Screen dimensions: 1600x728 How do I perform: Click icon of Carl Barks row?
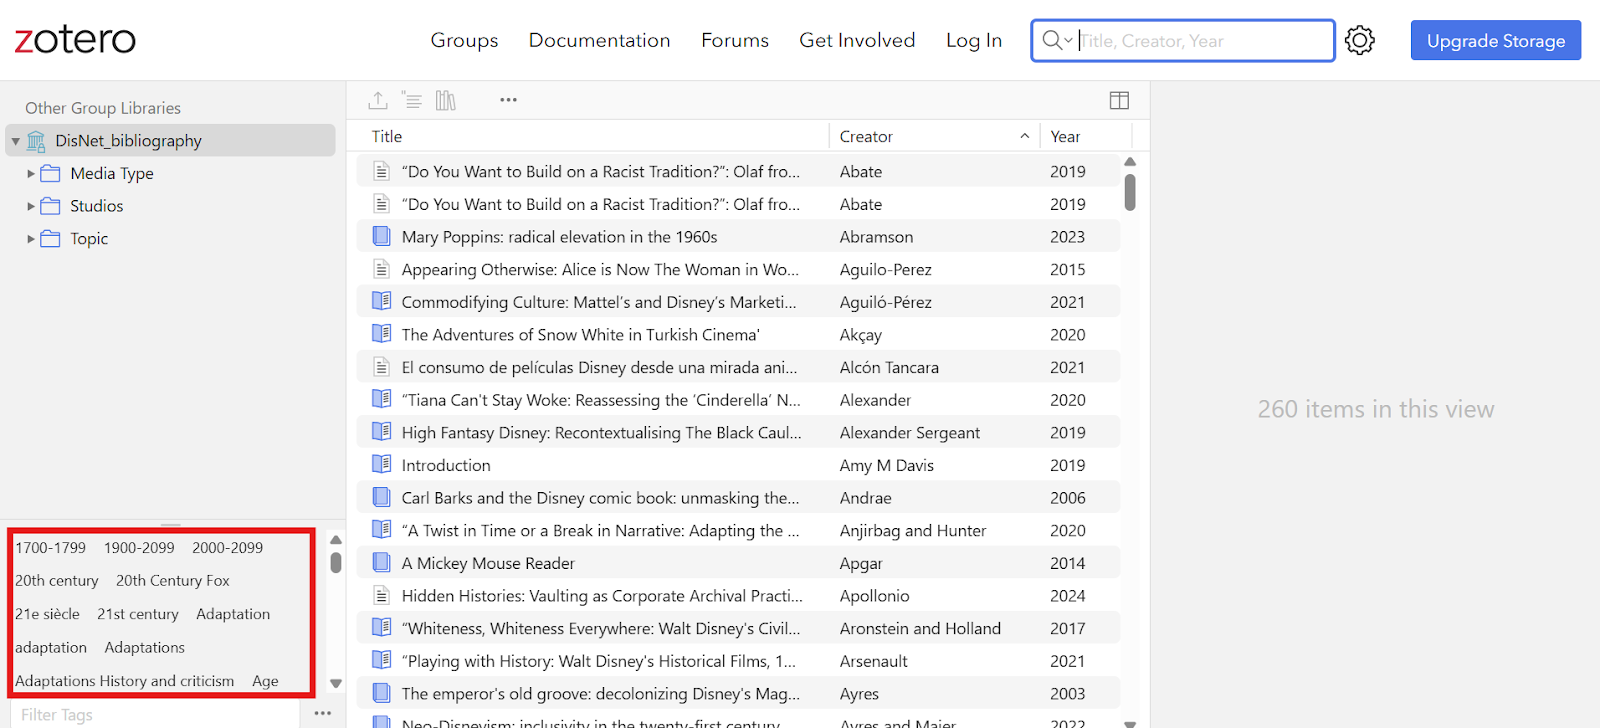point(381,497)
